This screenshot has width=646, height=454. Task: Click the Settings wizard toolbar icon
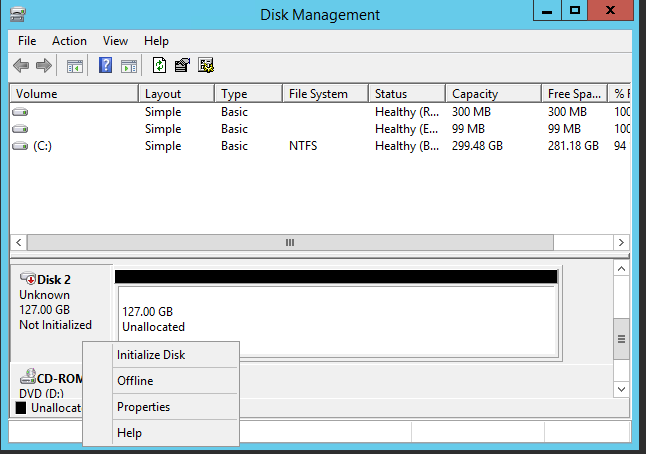click(206, 66)
